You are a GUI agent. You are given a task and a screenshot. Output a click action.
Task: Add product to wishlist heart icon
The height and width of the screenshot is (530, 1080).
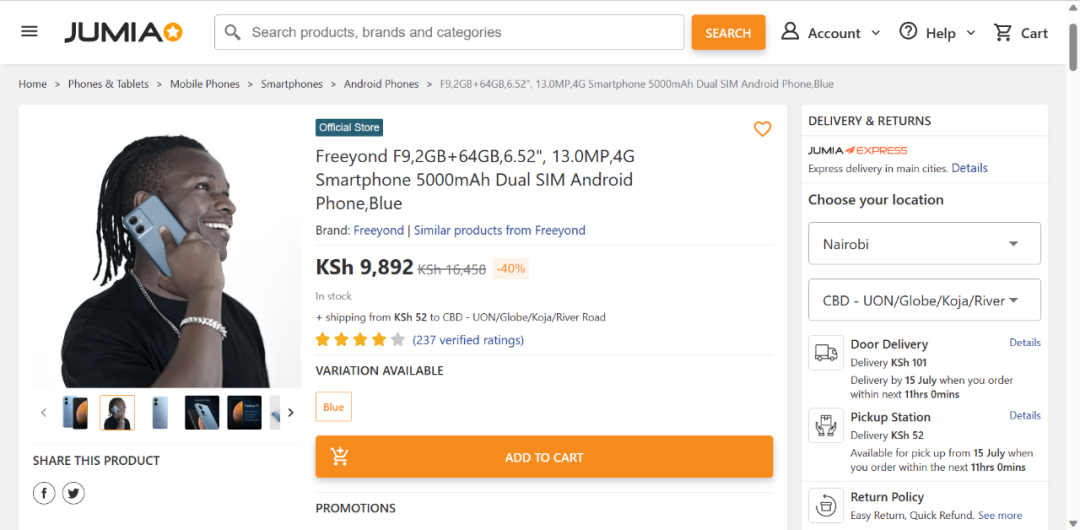point(762,129)
